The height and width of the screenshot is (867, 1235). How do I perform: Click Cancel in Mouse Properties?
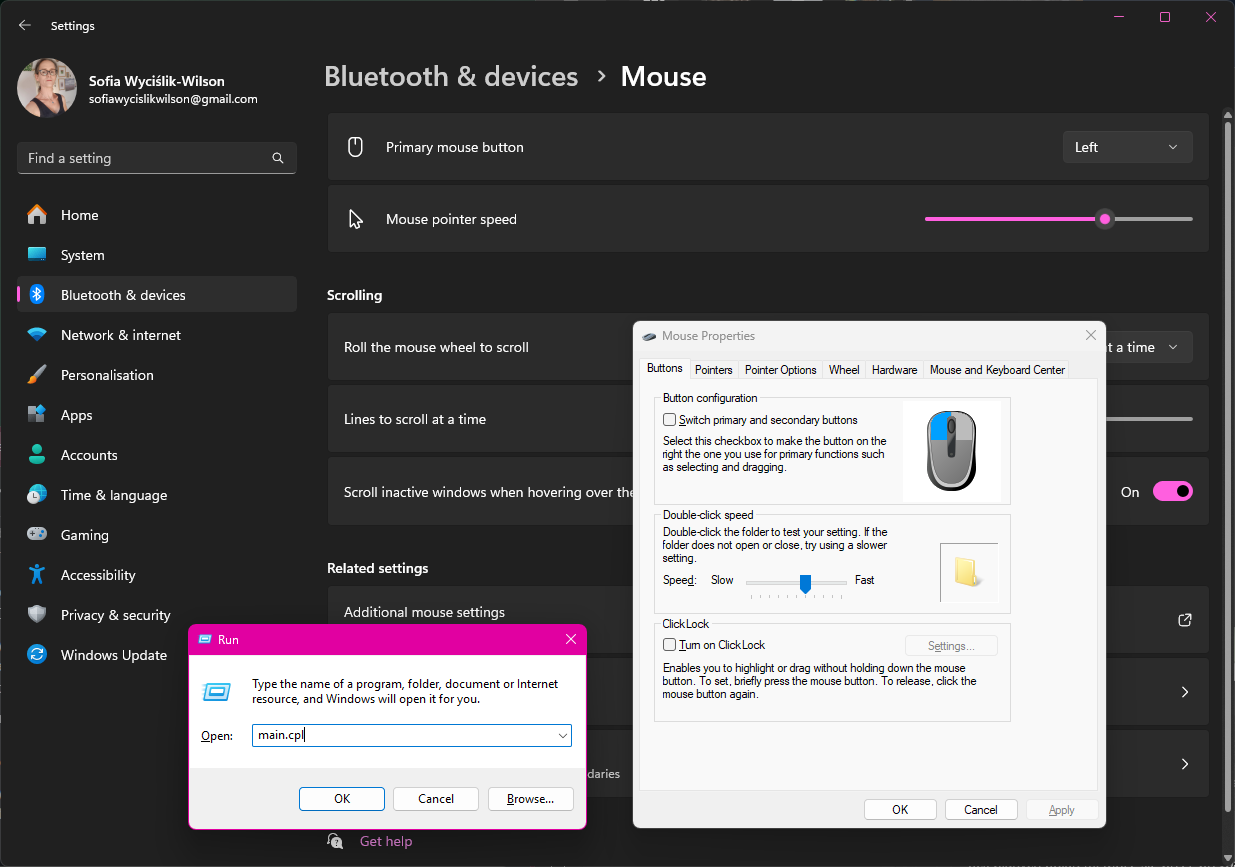981,810
